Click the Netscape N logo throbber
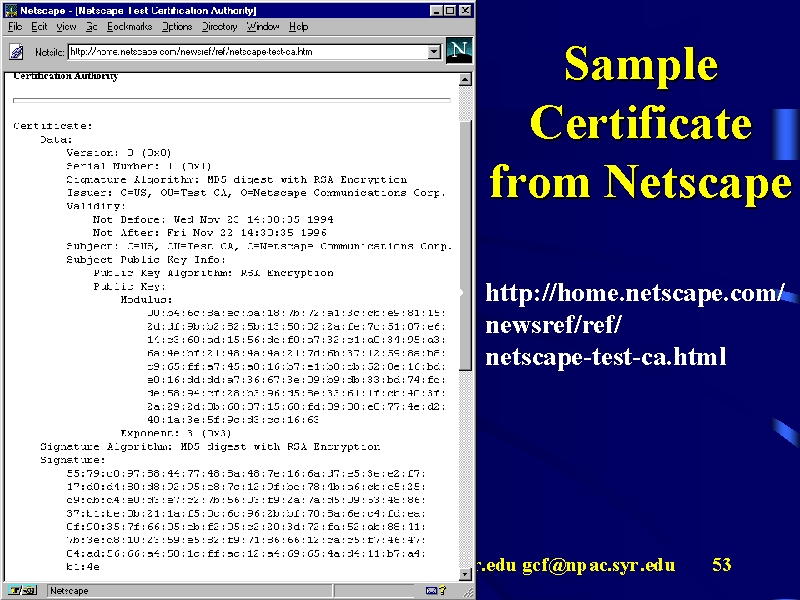 click(459, 51)
